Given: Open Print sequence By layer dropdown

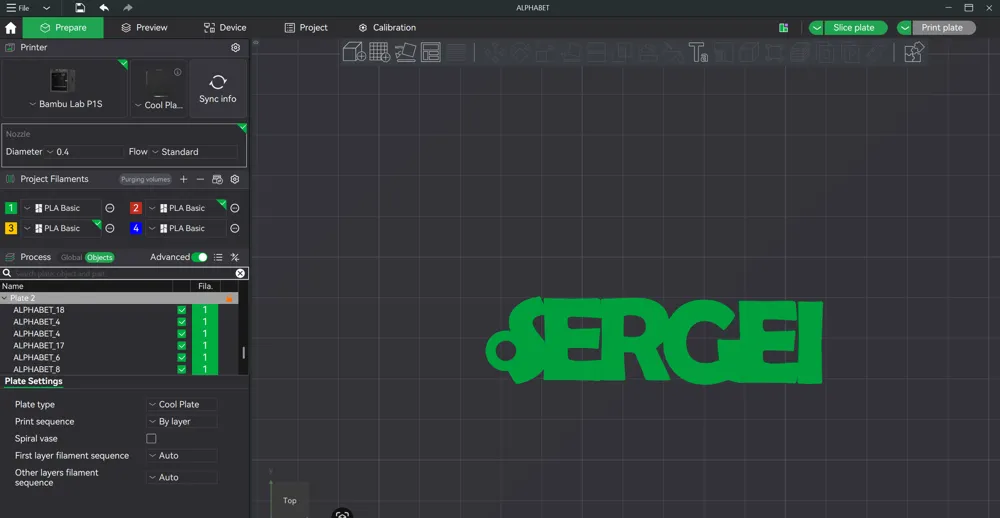Looking at the screenshot, I should (182, 422).
